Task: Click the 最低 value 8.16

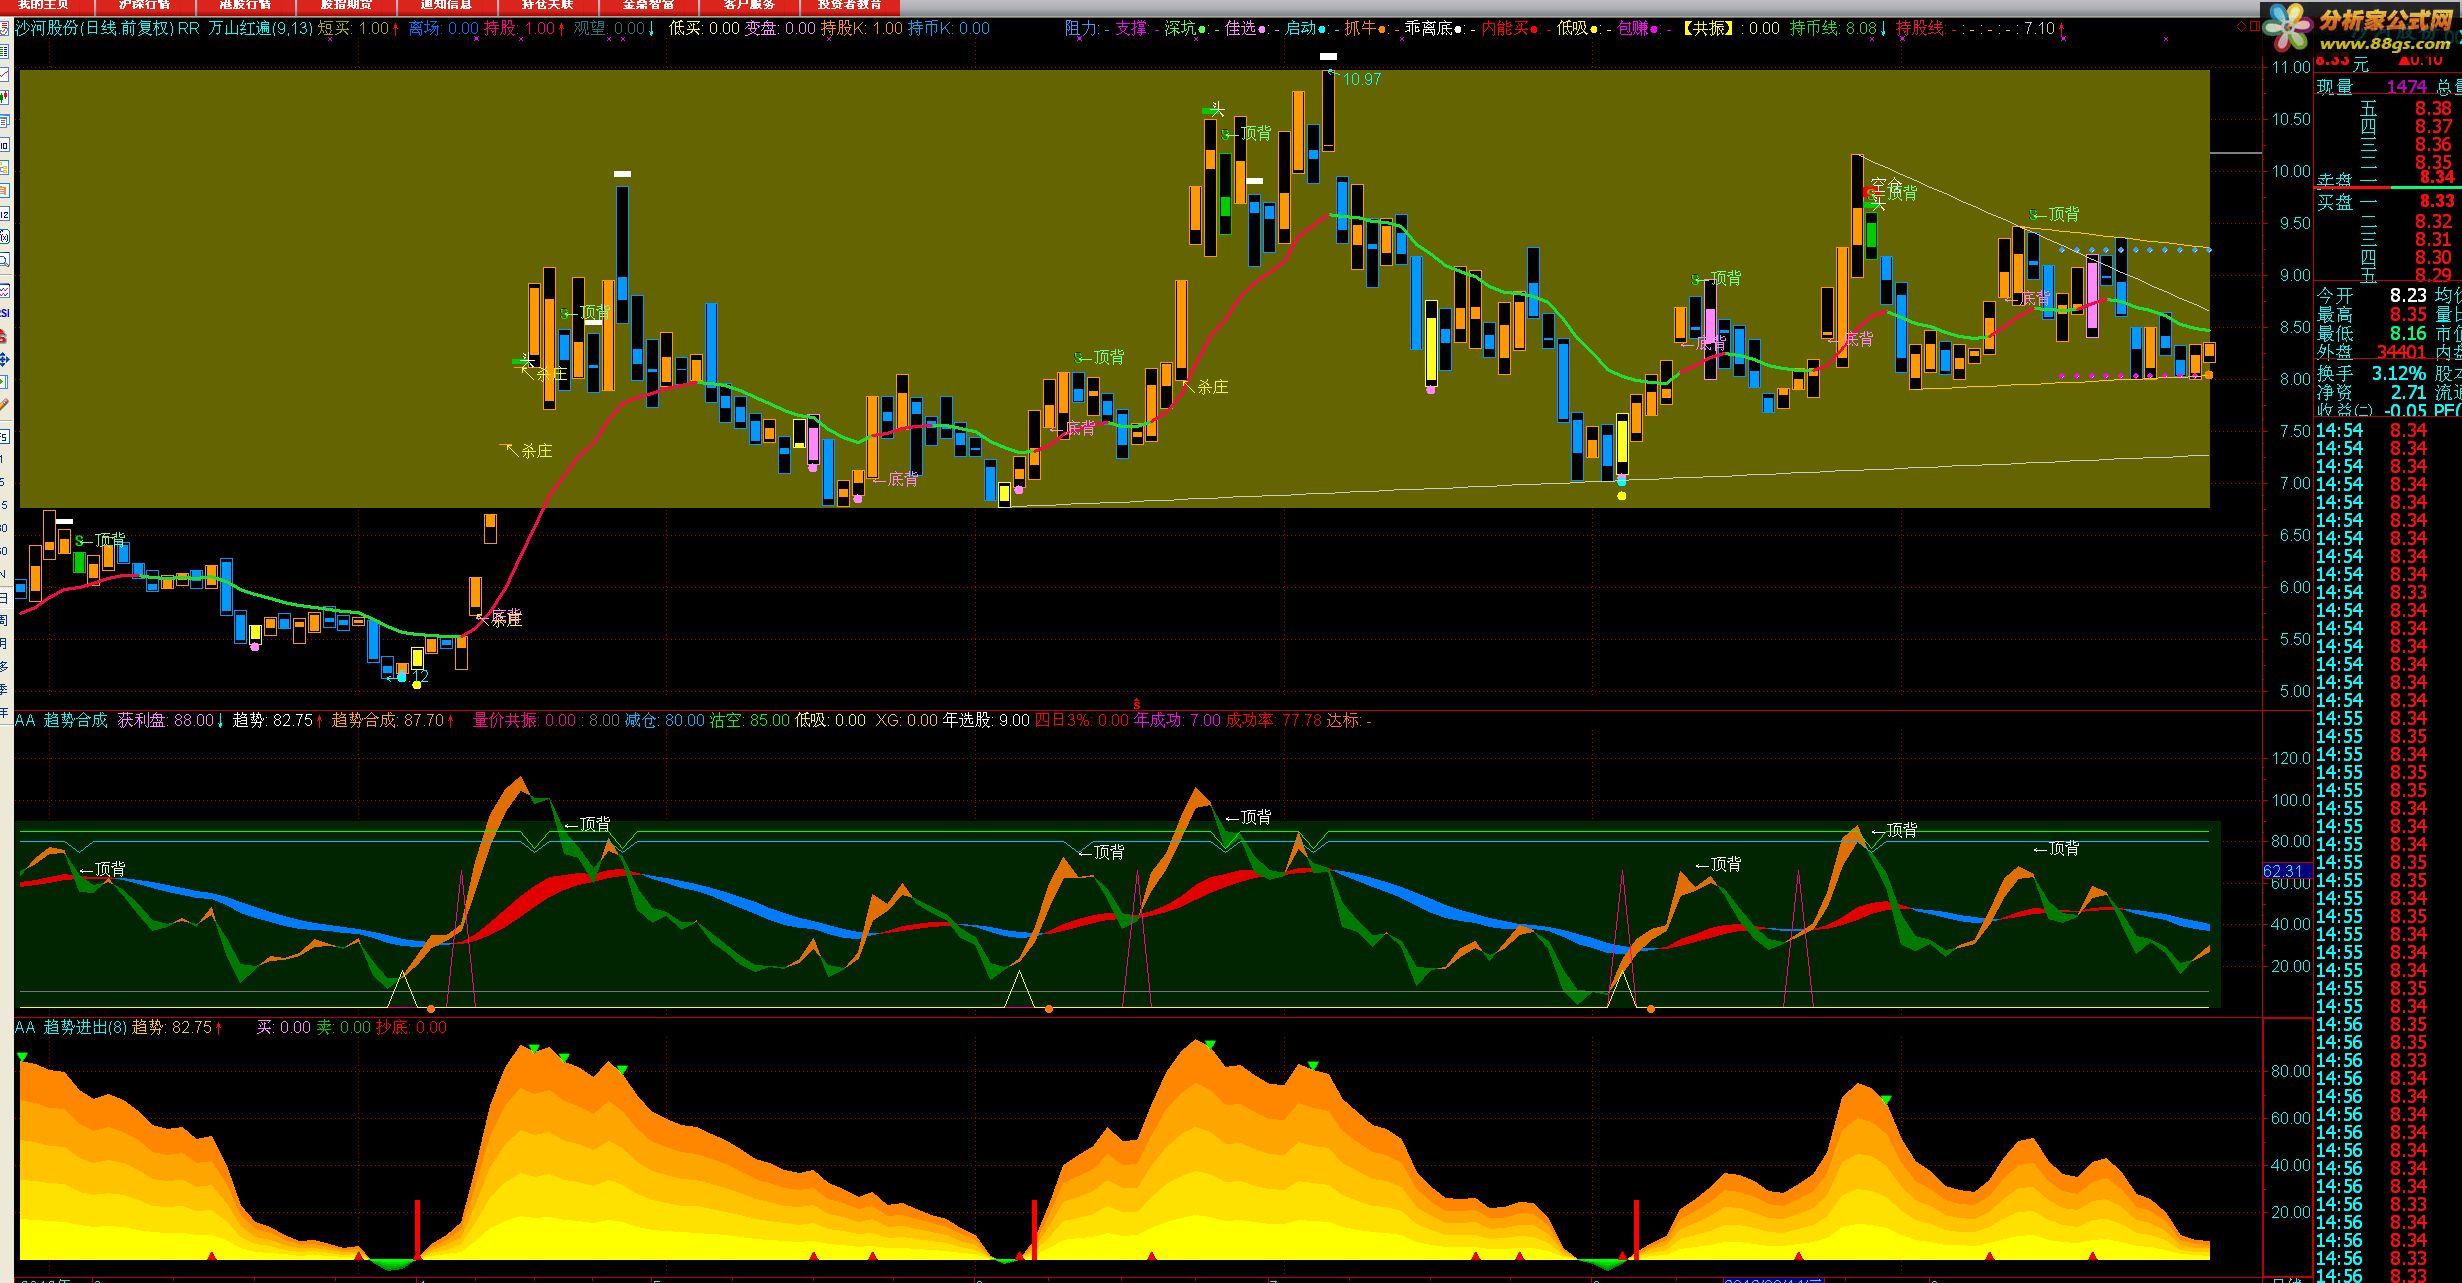Action: 2408,334
